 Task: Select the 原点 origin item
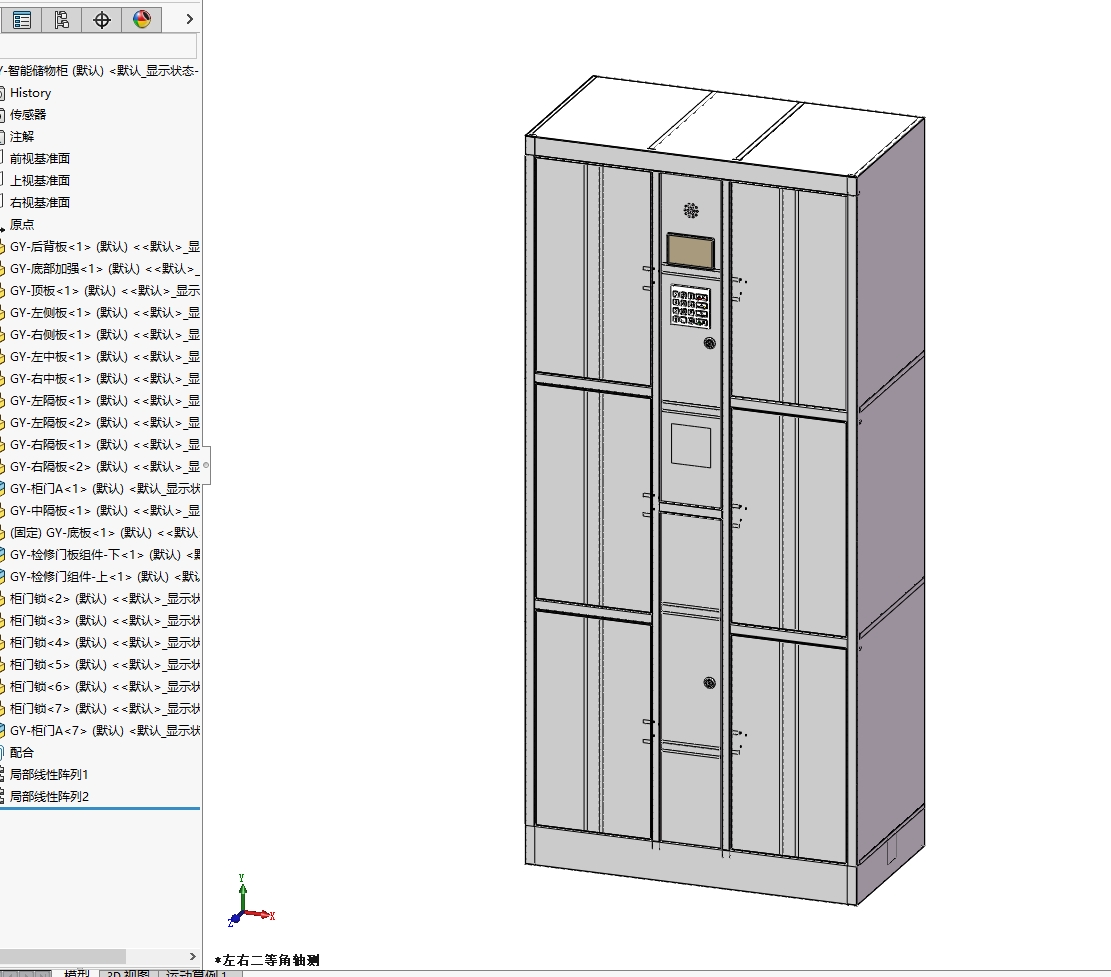coord(21,225)
